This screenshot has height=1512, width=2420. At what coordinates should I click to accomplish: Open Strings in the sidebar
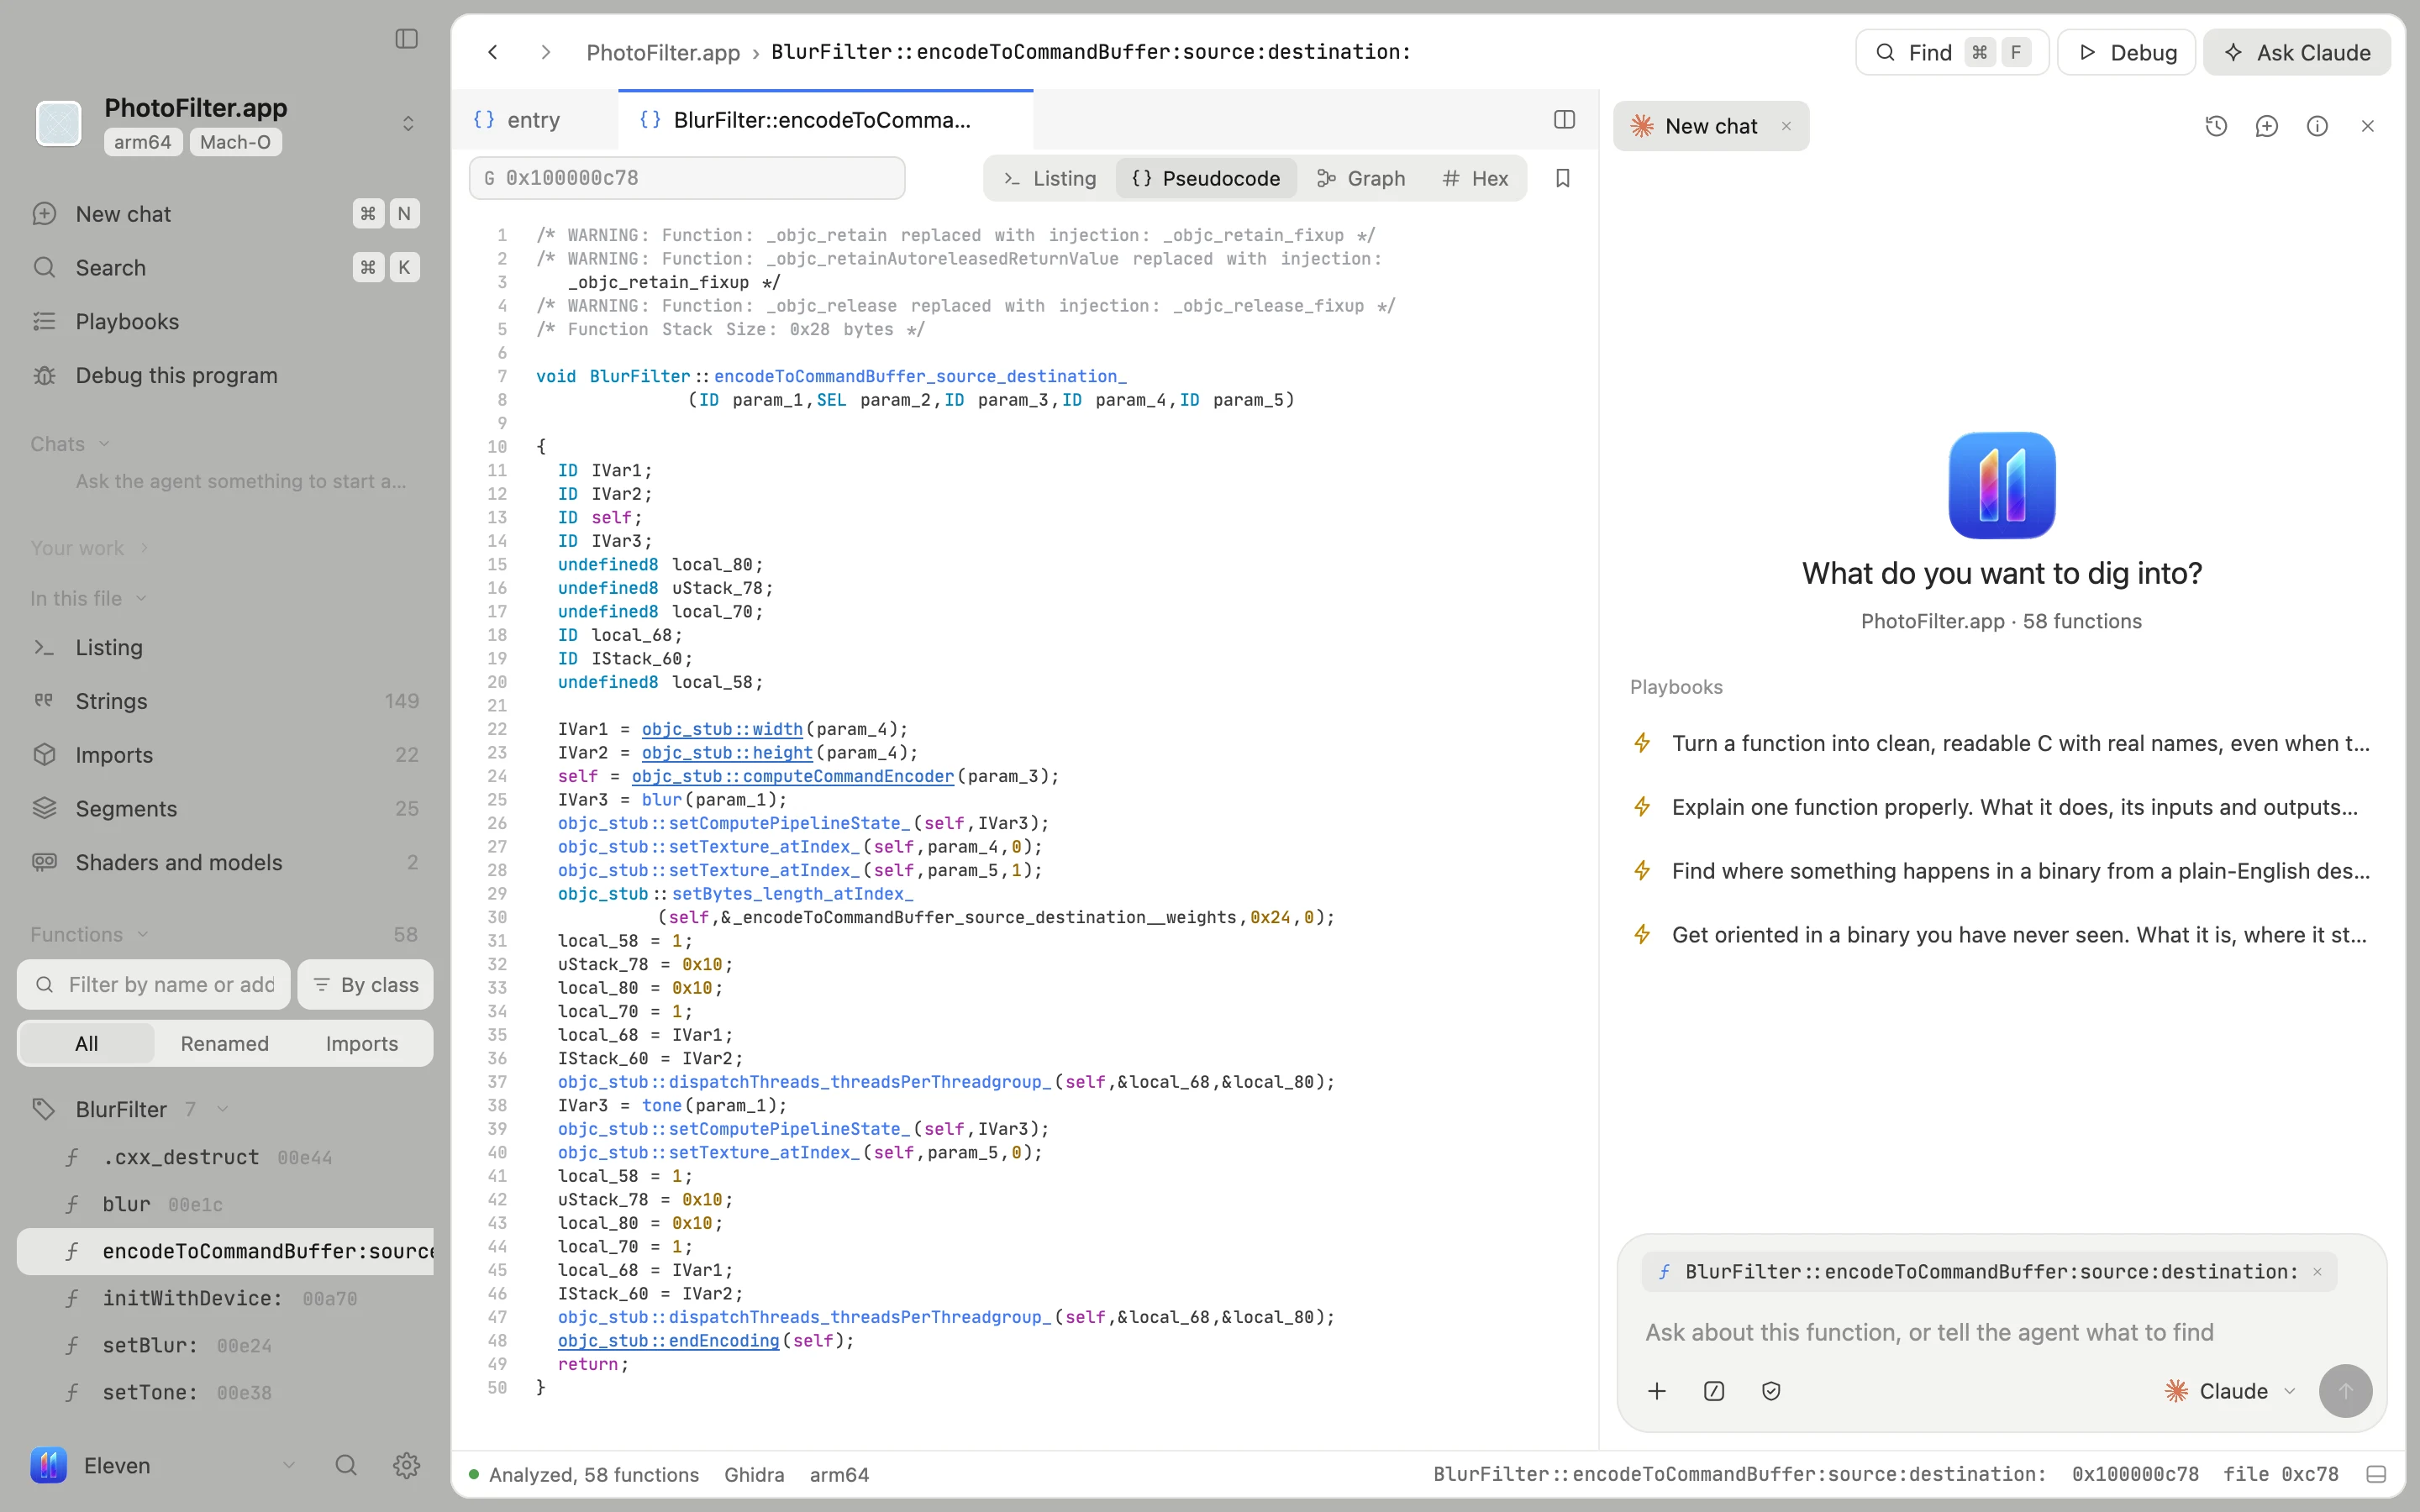(225, 701)
